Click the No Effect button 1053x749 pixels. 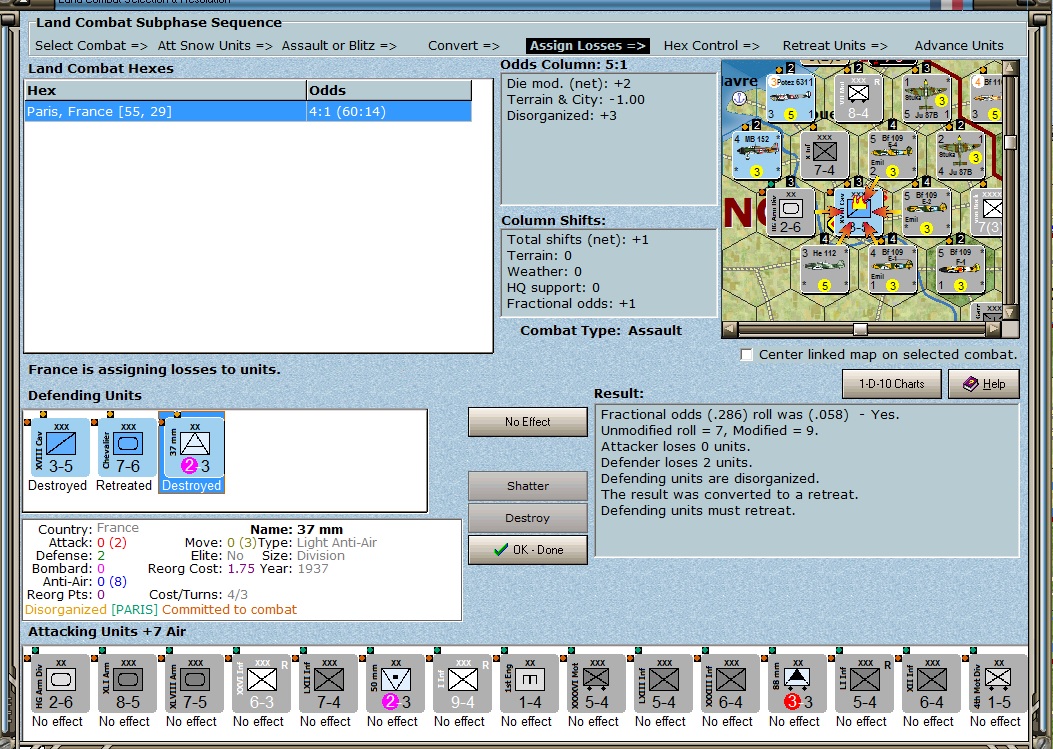(x=528, y=422)
